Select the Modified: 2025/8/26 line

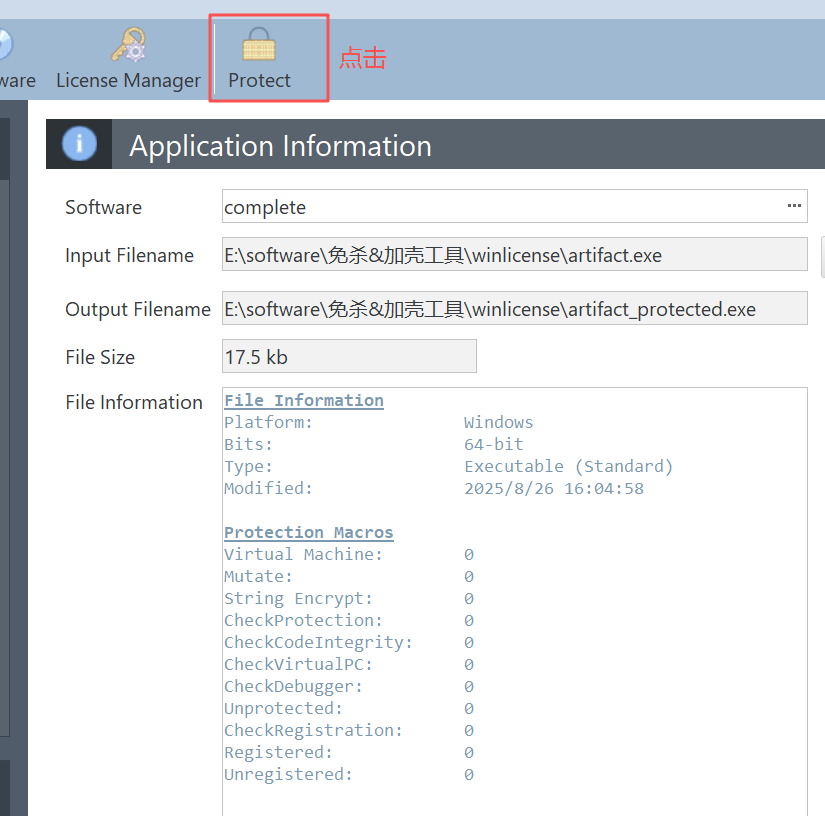click(x=434, y=489)
